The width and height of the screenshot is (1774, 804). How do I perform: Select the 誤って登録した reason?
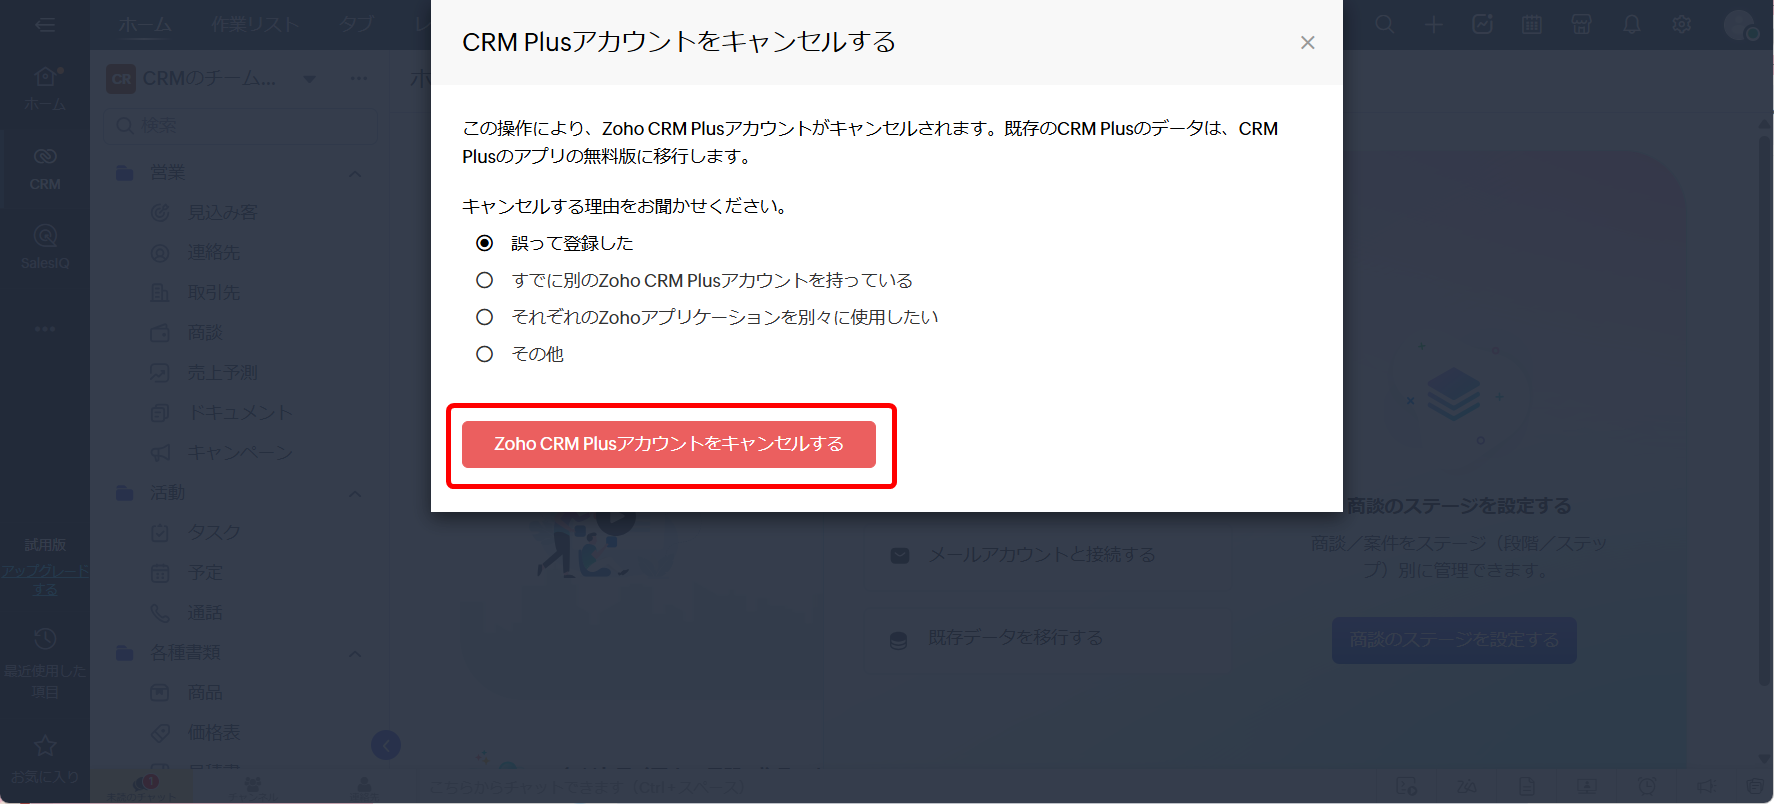(485, 243)
